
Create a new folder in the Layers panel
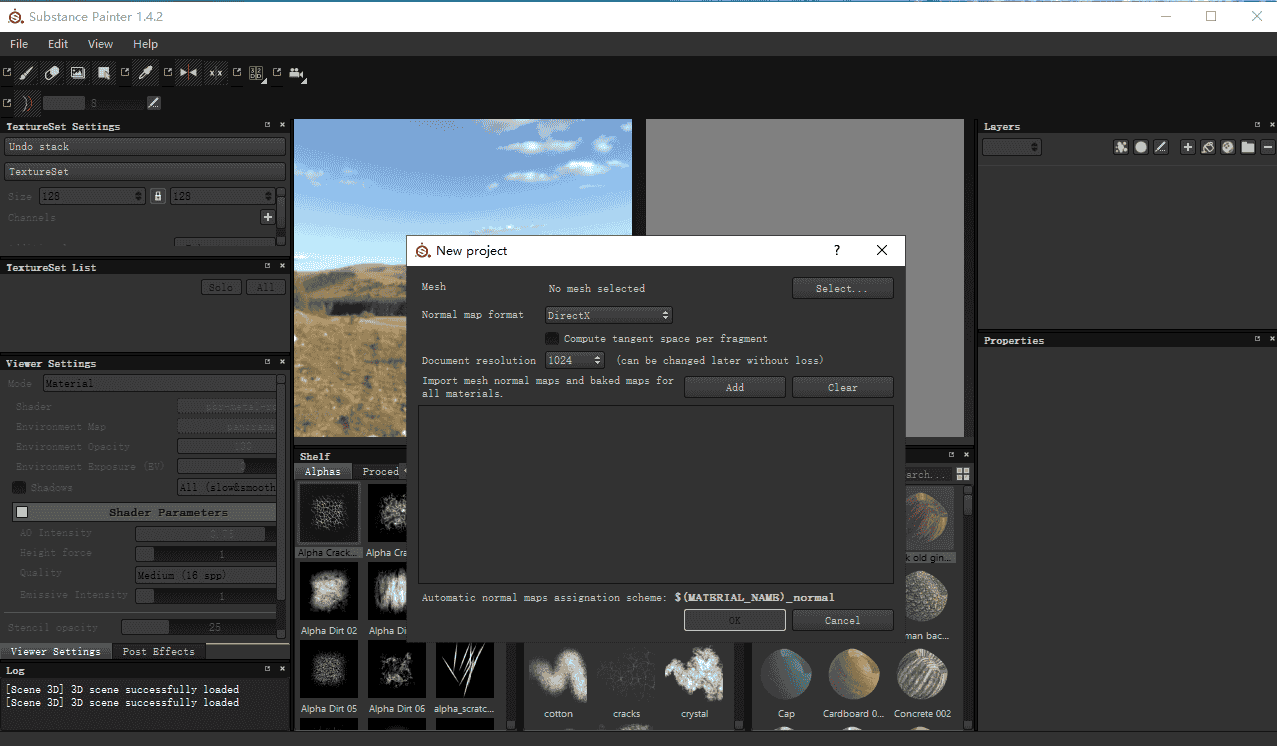1246,146
